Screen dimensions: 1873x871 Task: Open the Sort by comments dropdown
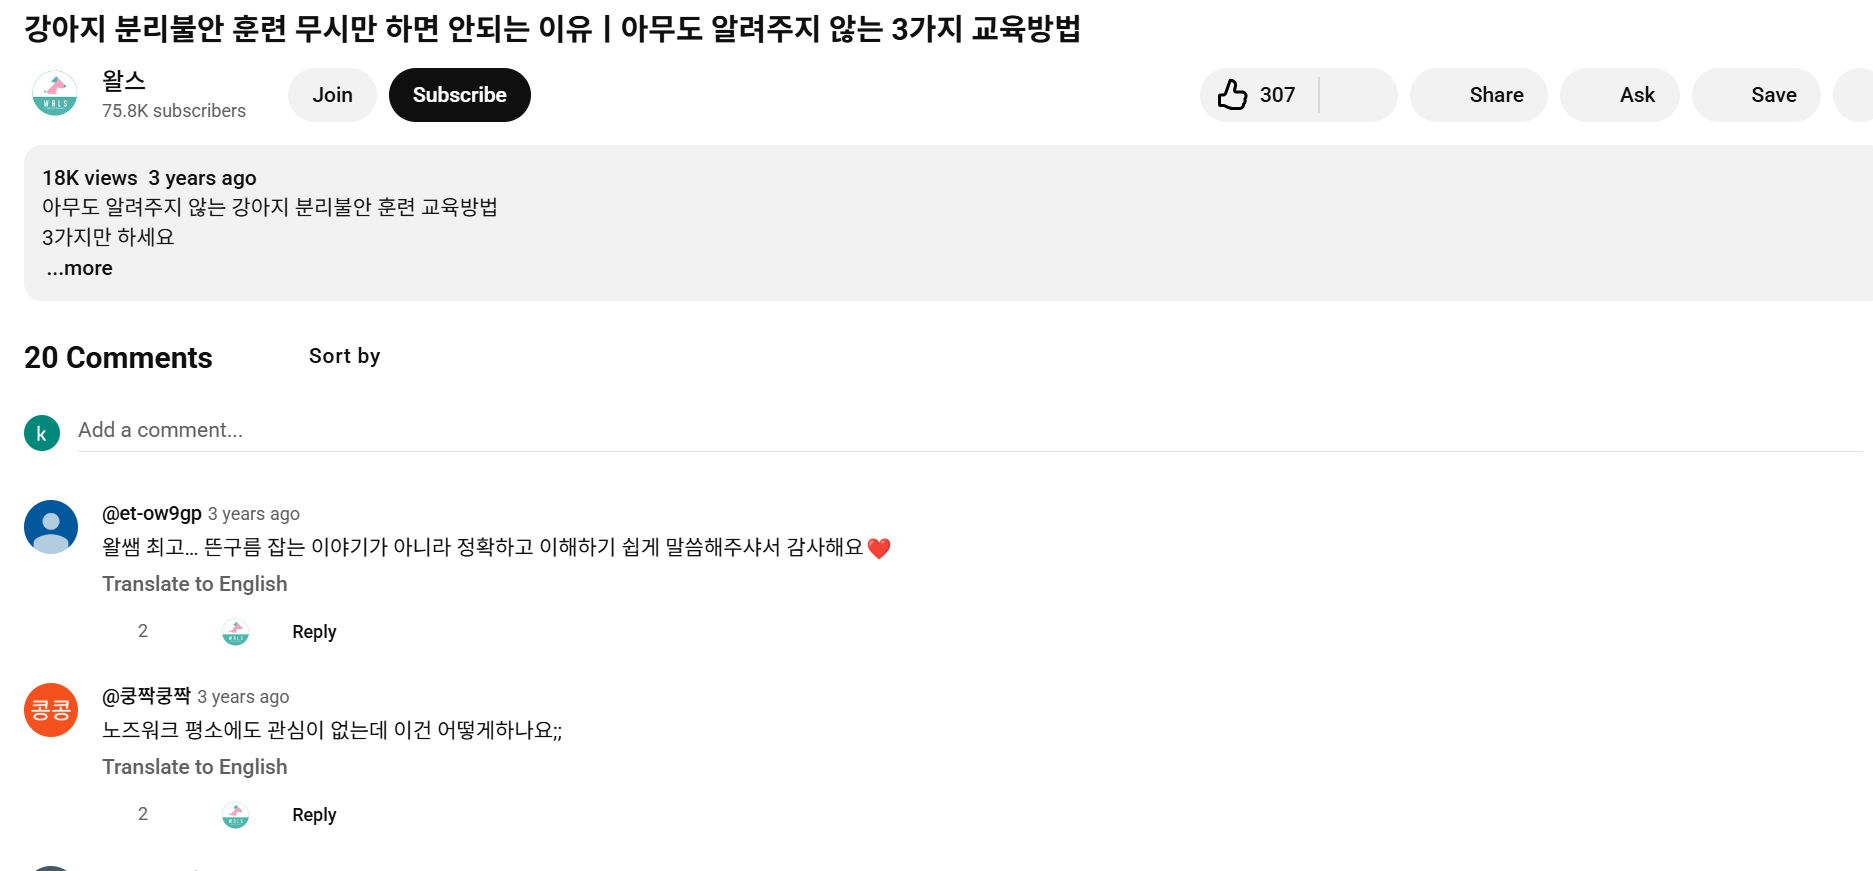coord(343,356)
